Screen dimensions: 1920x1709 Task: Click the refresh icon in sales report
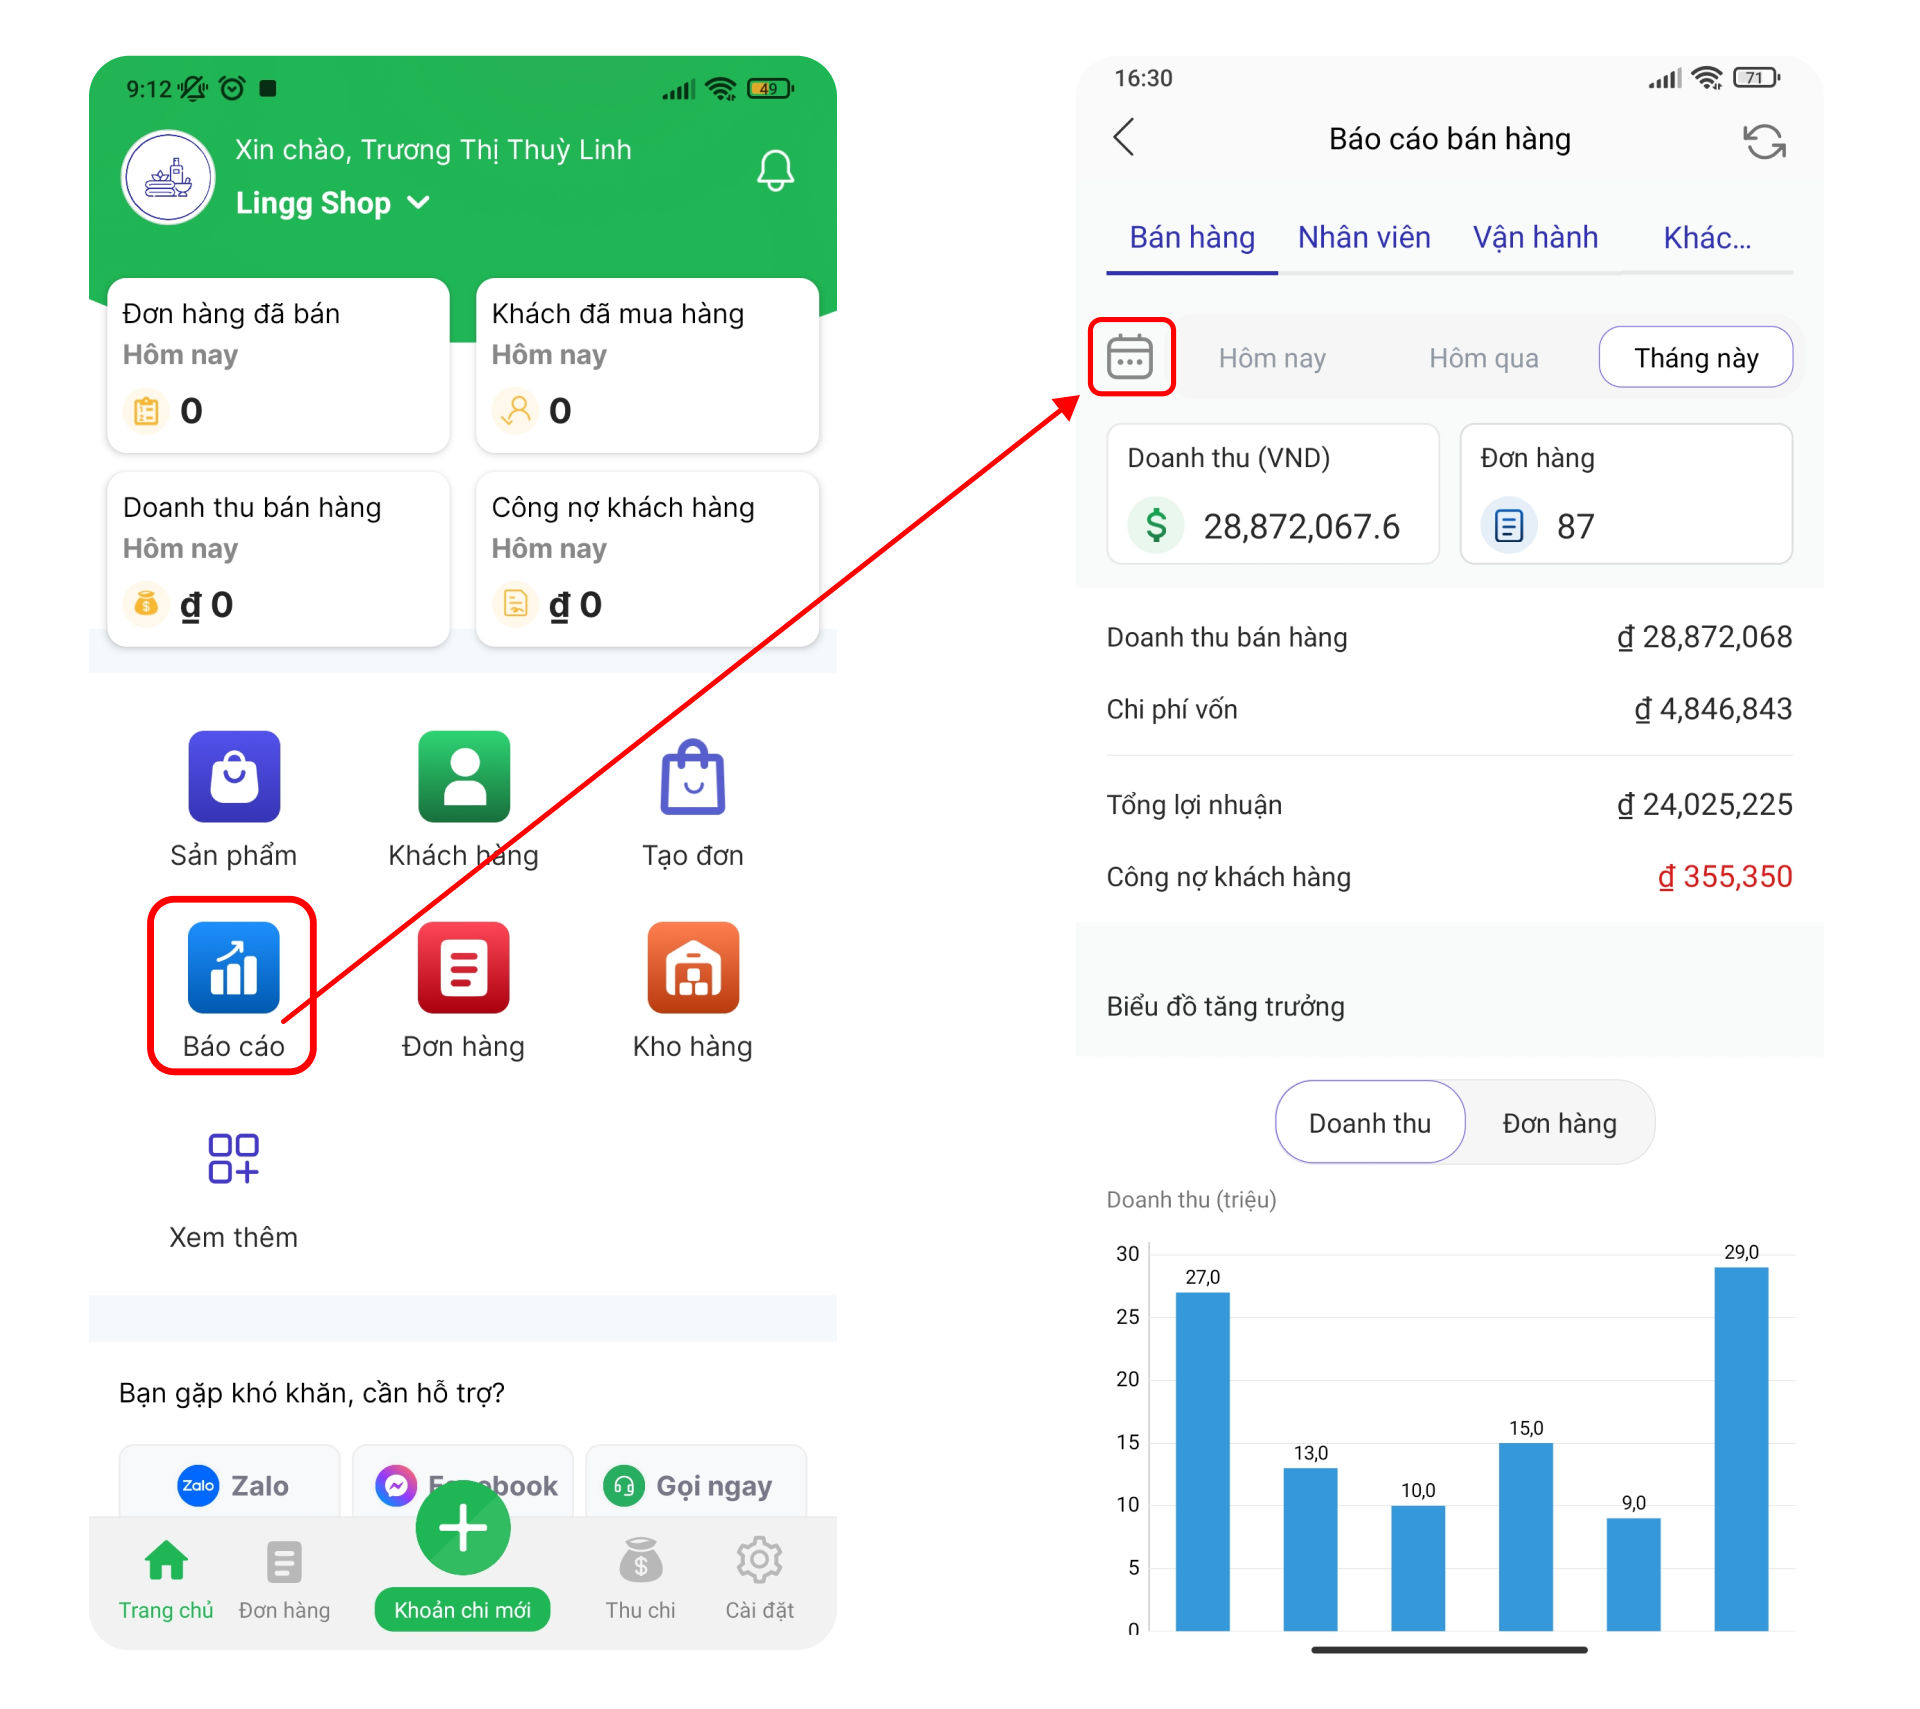pos(1764,141)
